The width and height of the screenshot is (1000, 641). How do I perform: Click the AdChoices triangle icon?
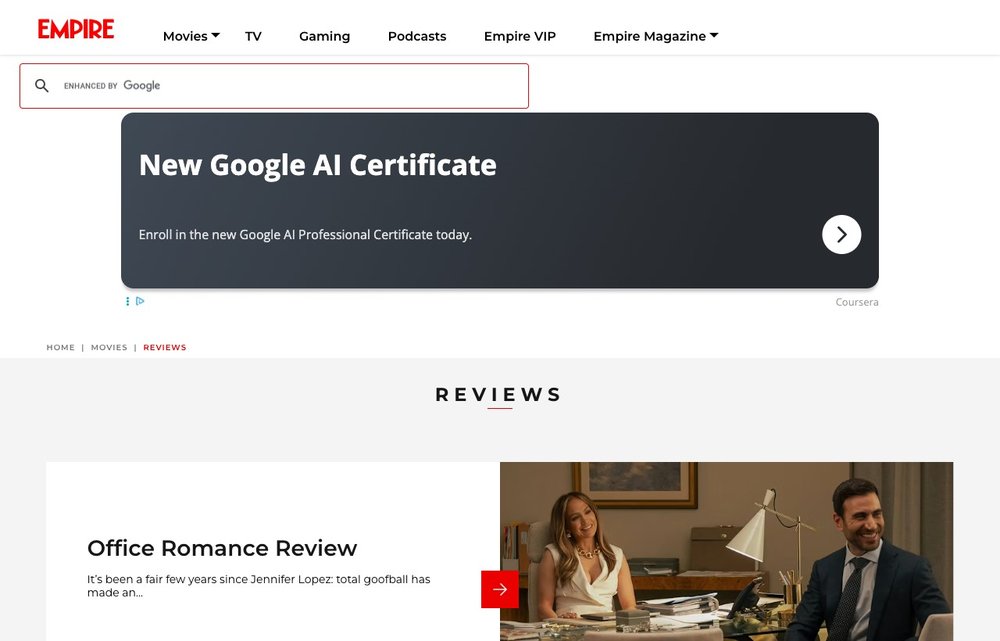[x=140, y=301]
